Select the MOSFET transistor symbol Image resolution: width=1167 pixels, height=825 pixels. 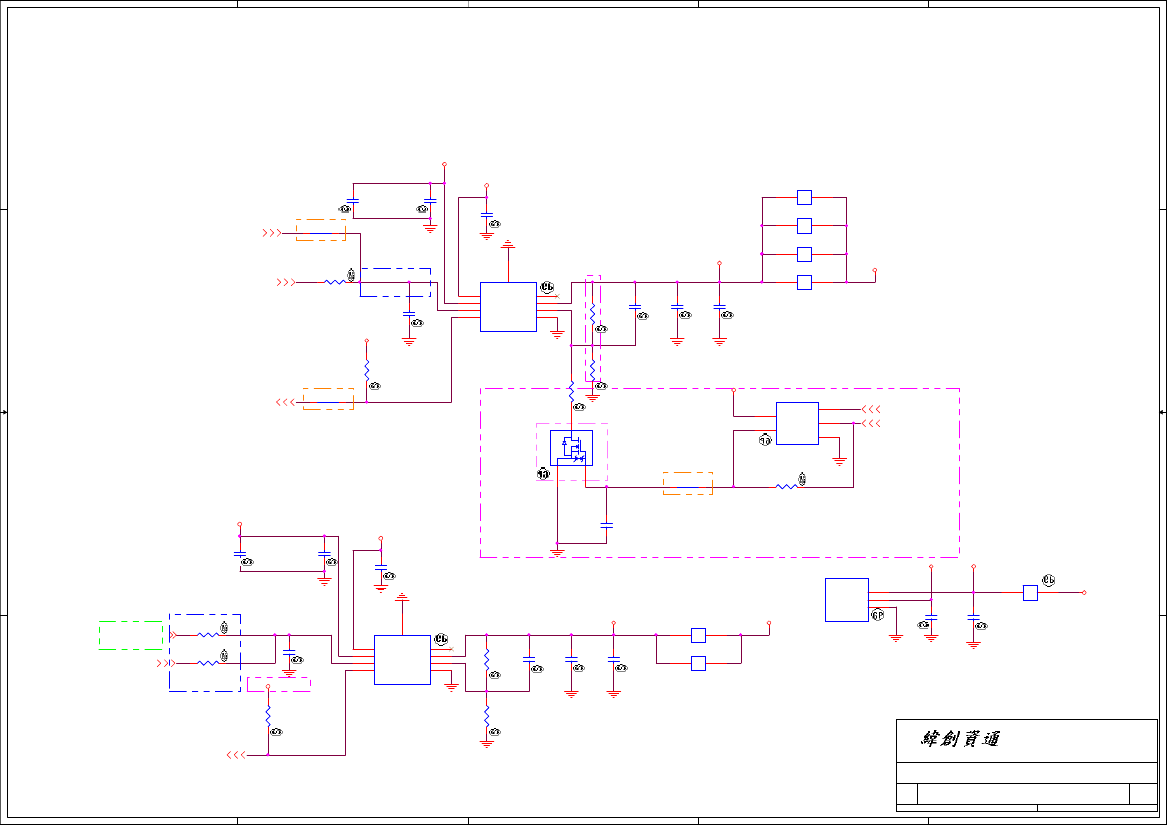pyautogui.click(x=572, y=448)
